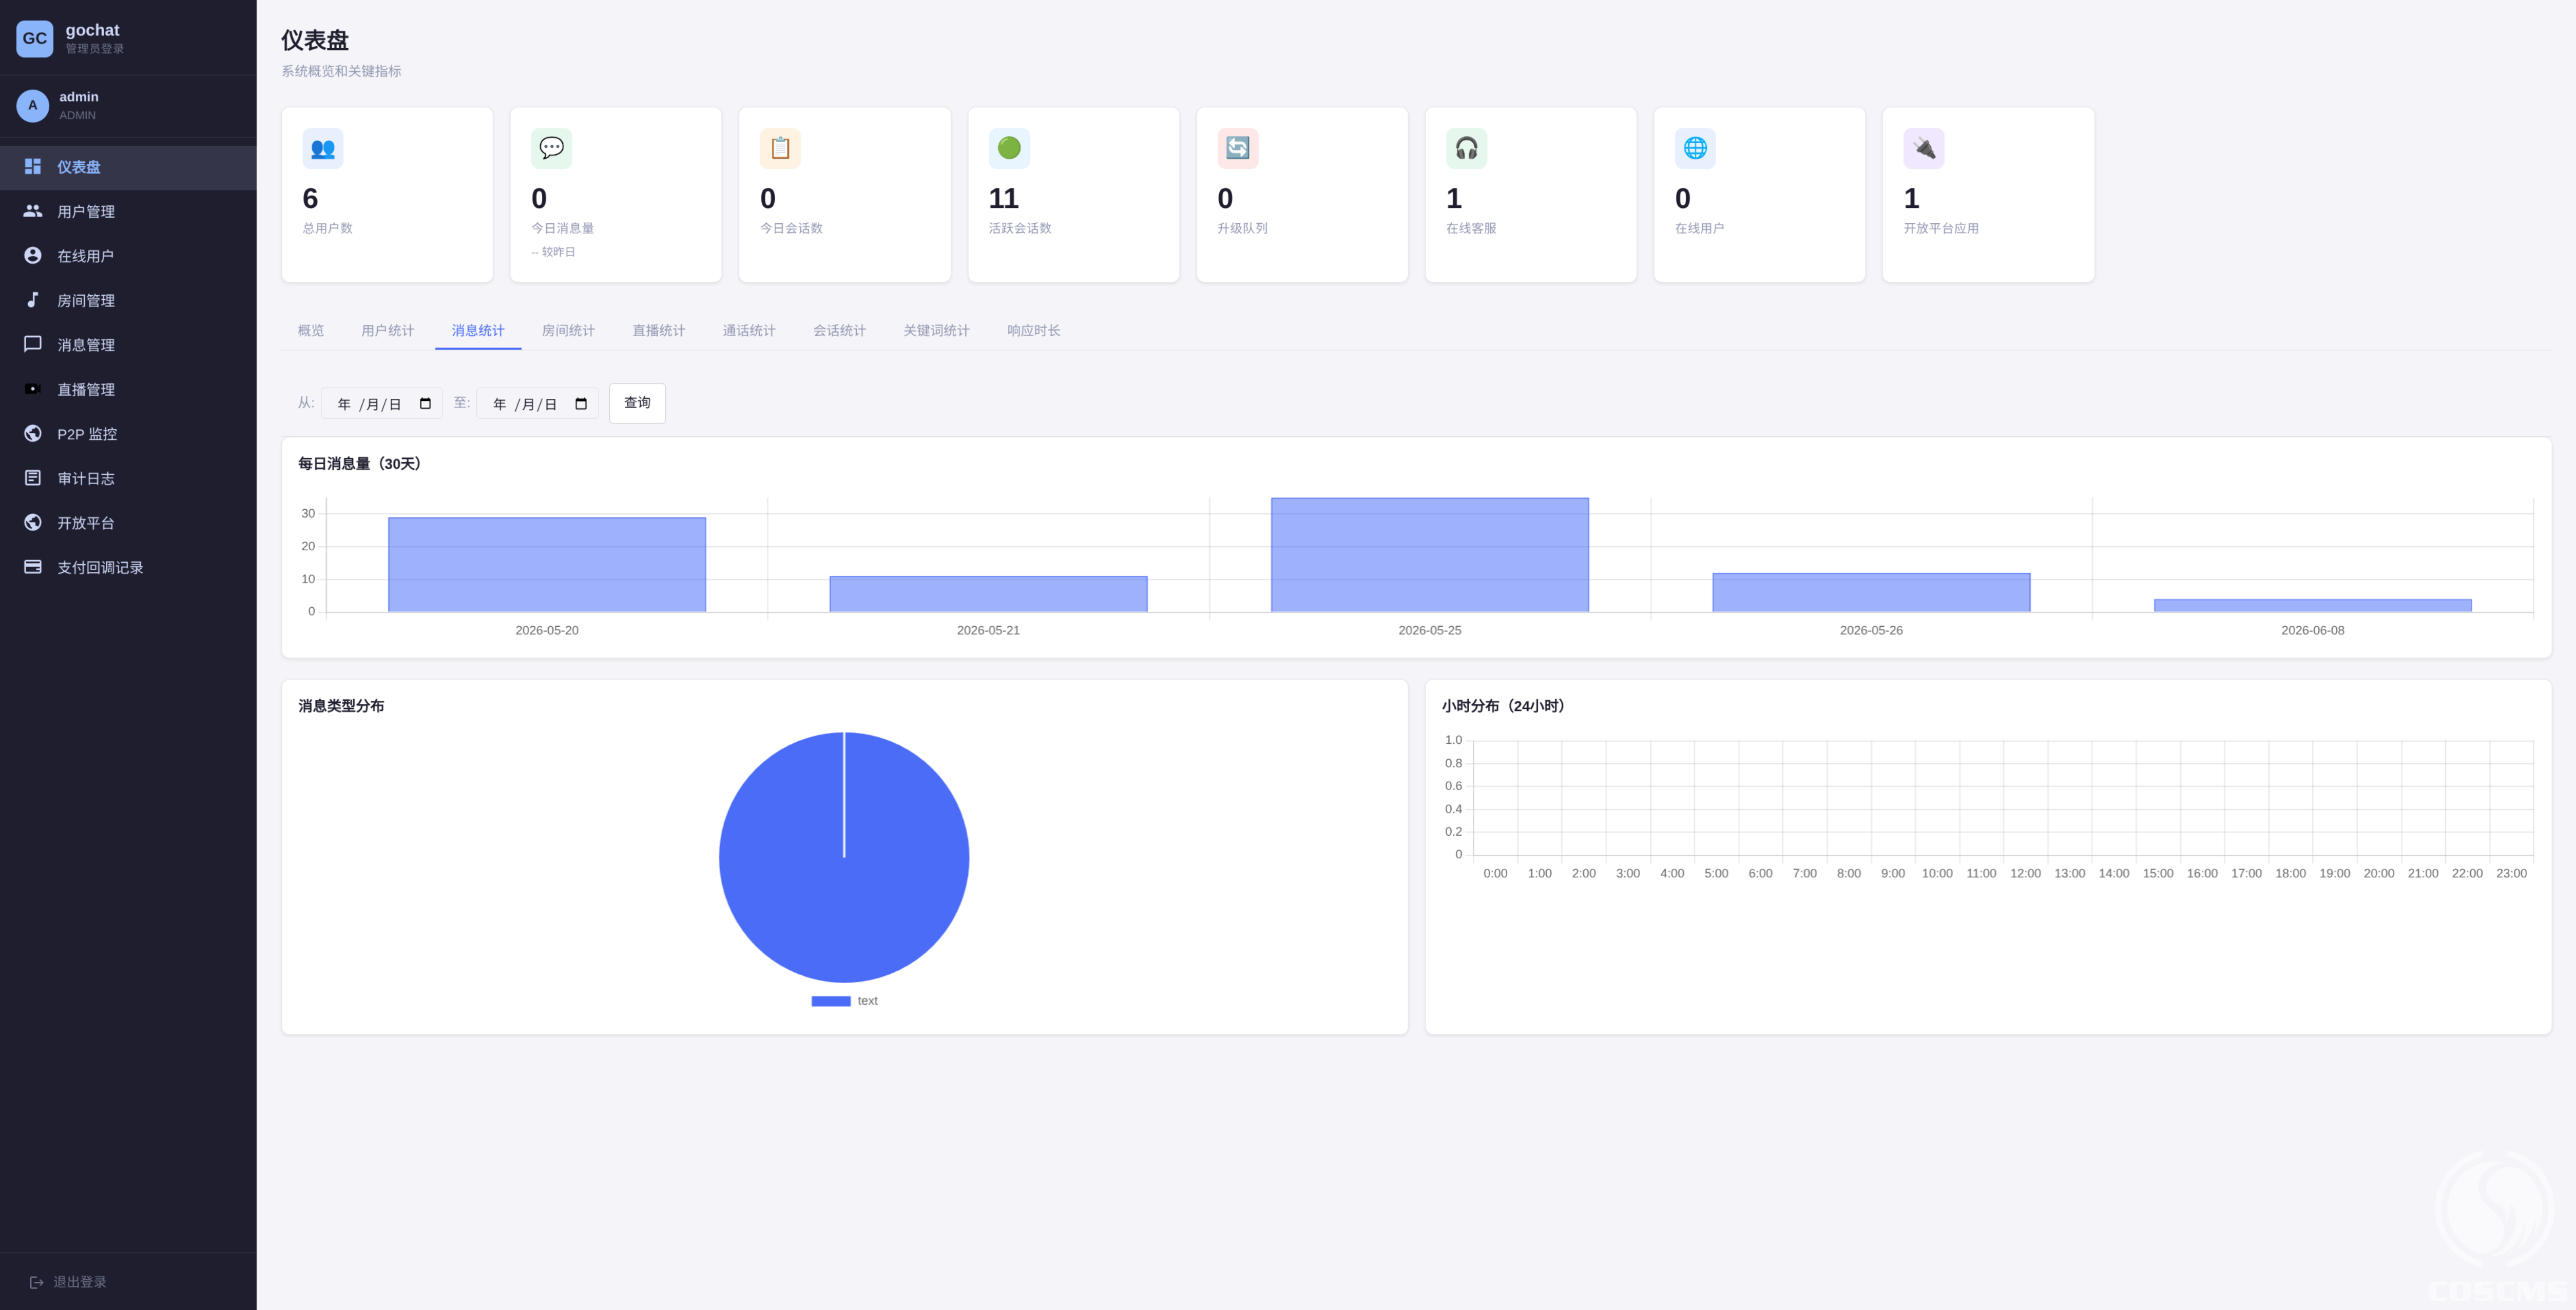The image size is (2576, 1310).
Task: Click the admin avatar circle
Action: (x=33, y=105)
